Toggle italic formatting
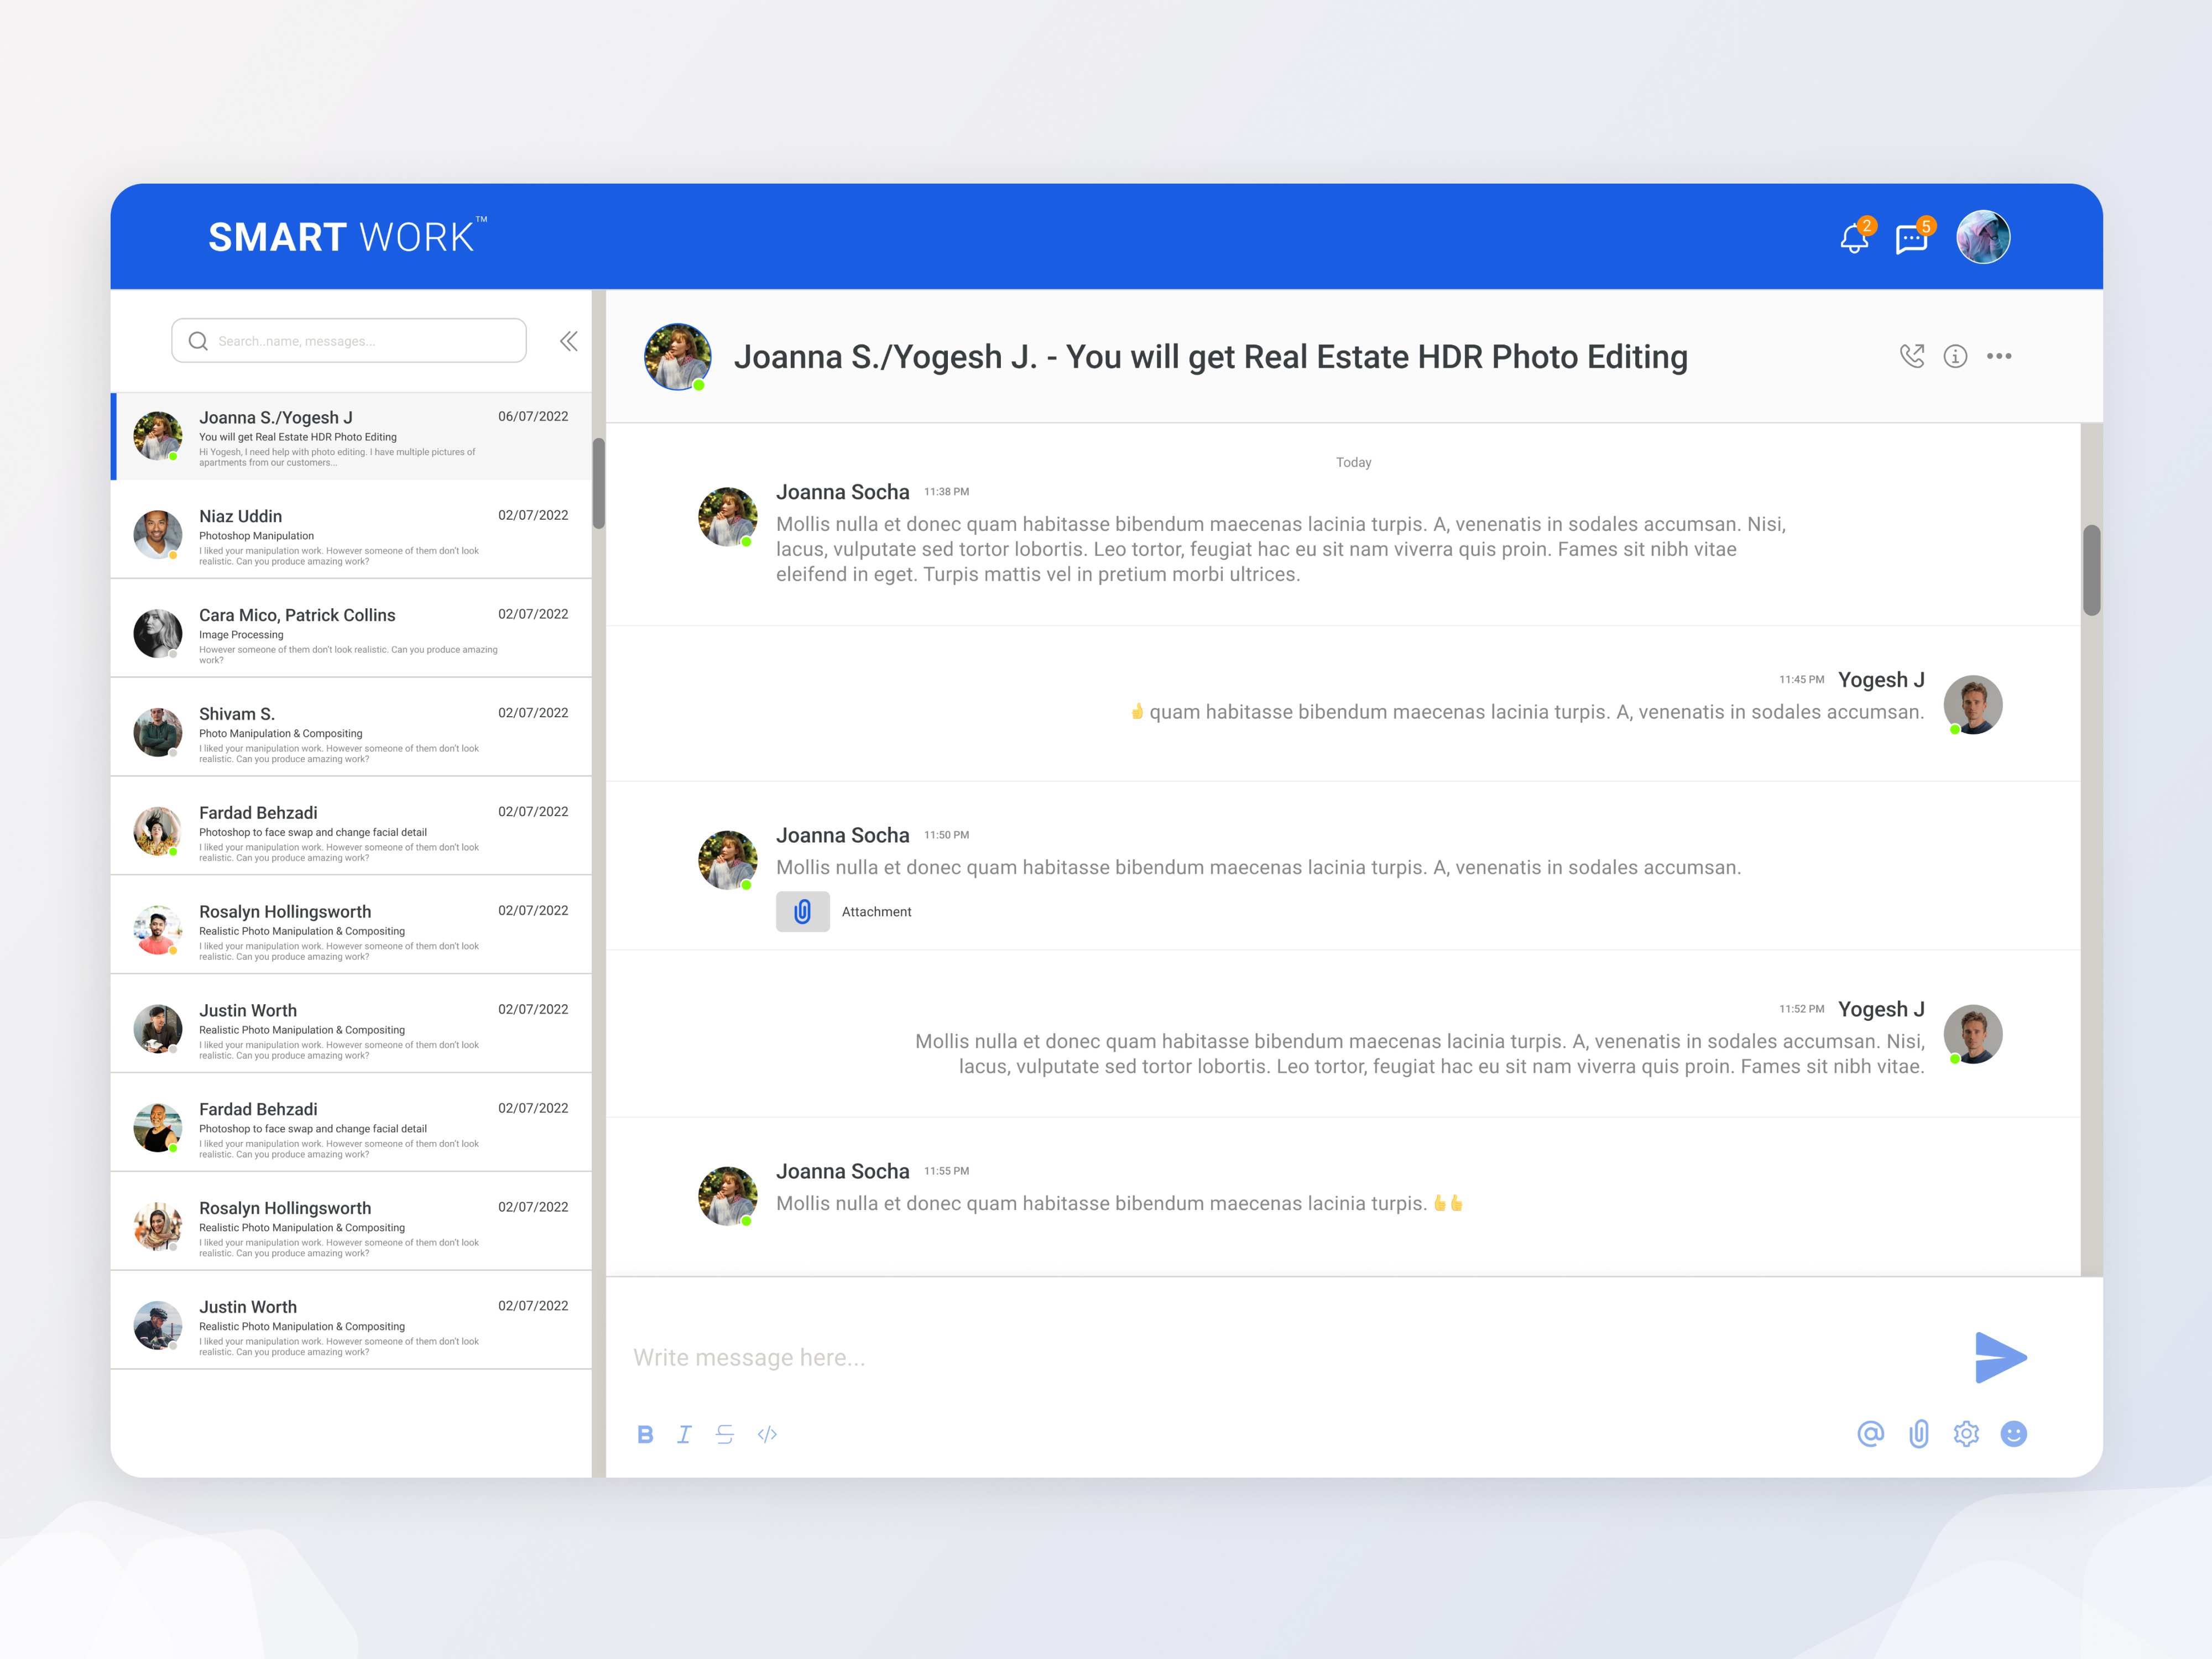2212x1659 pixels. coord(684,1435)
